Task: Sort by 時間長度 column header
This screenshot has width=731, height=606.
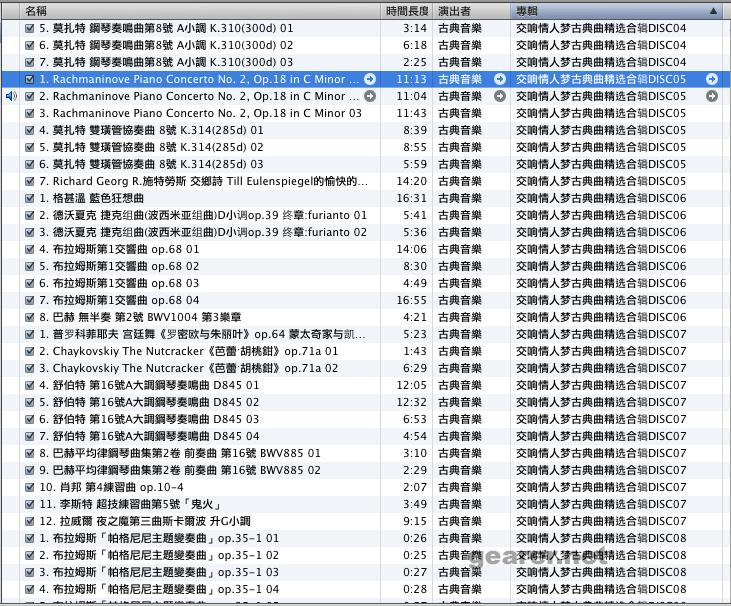Action: click(x=407, y=11)
